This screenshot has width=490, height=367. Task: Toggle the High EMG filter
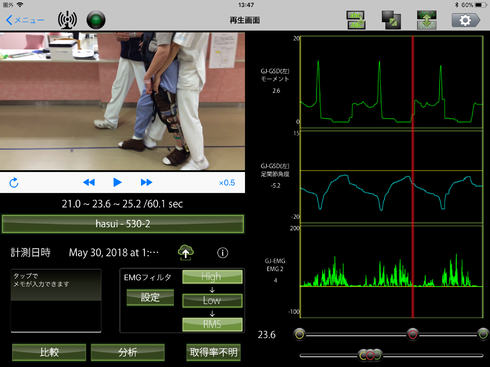point(212,277)
